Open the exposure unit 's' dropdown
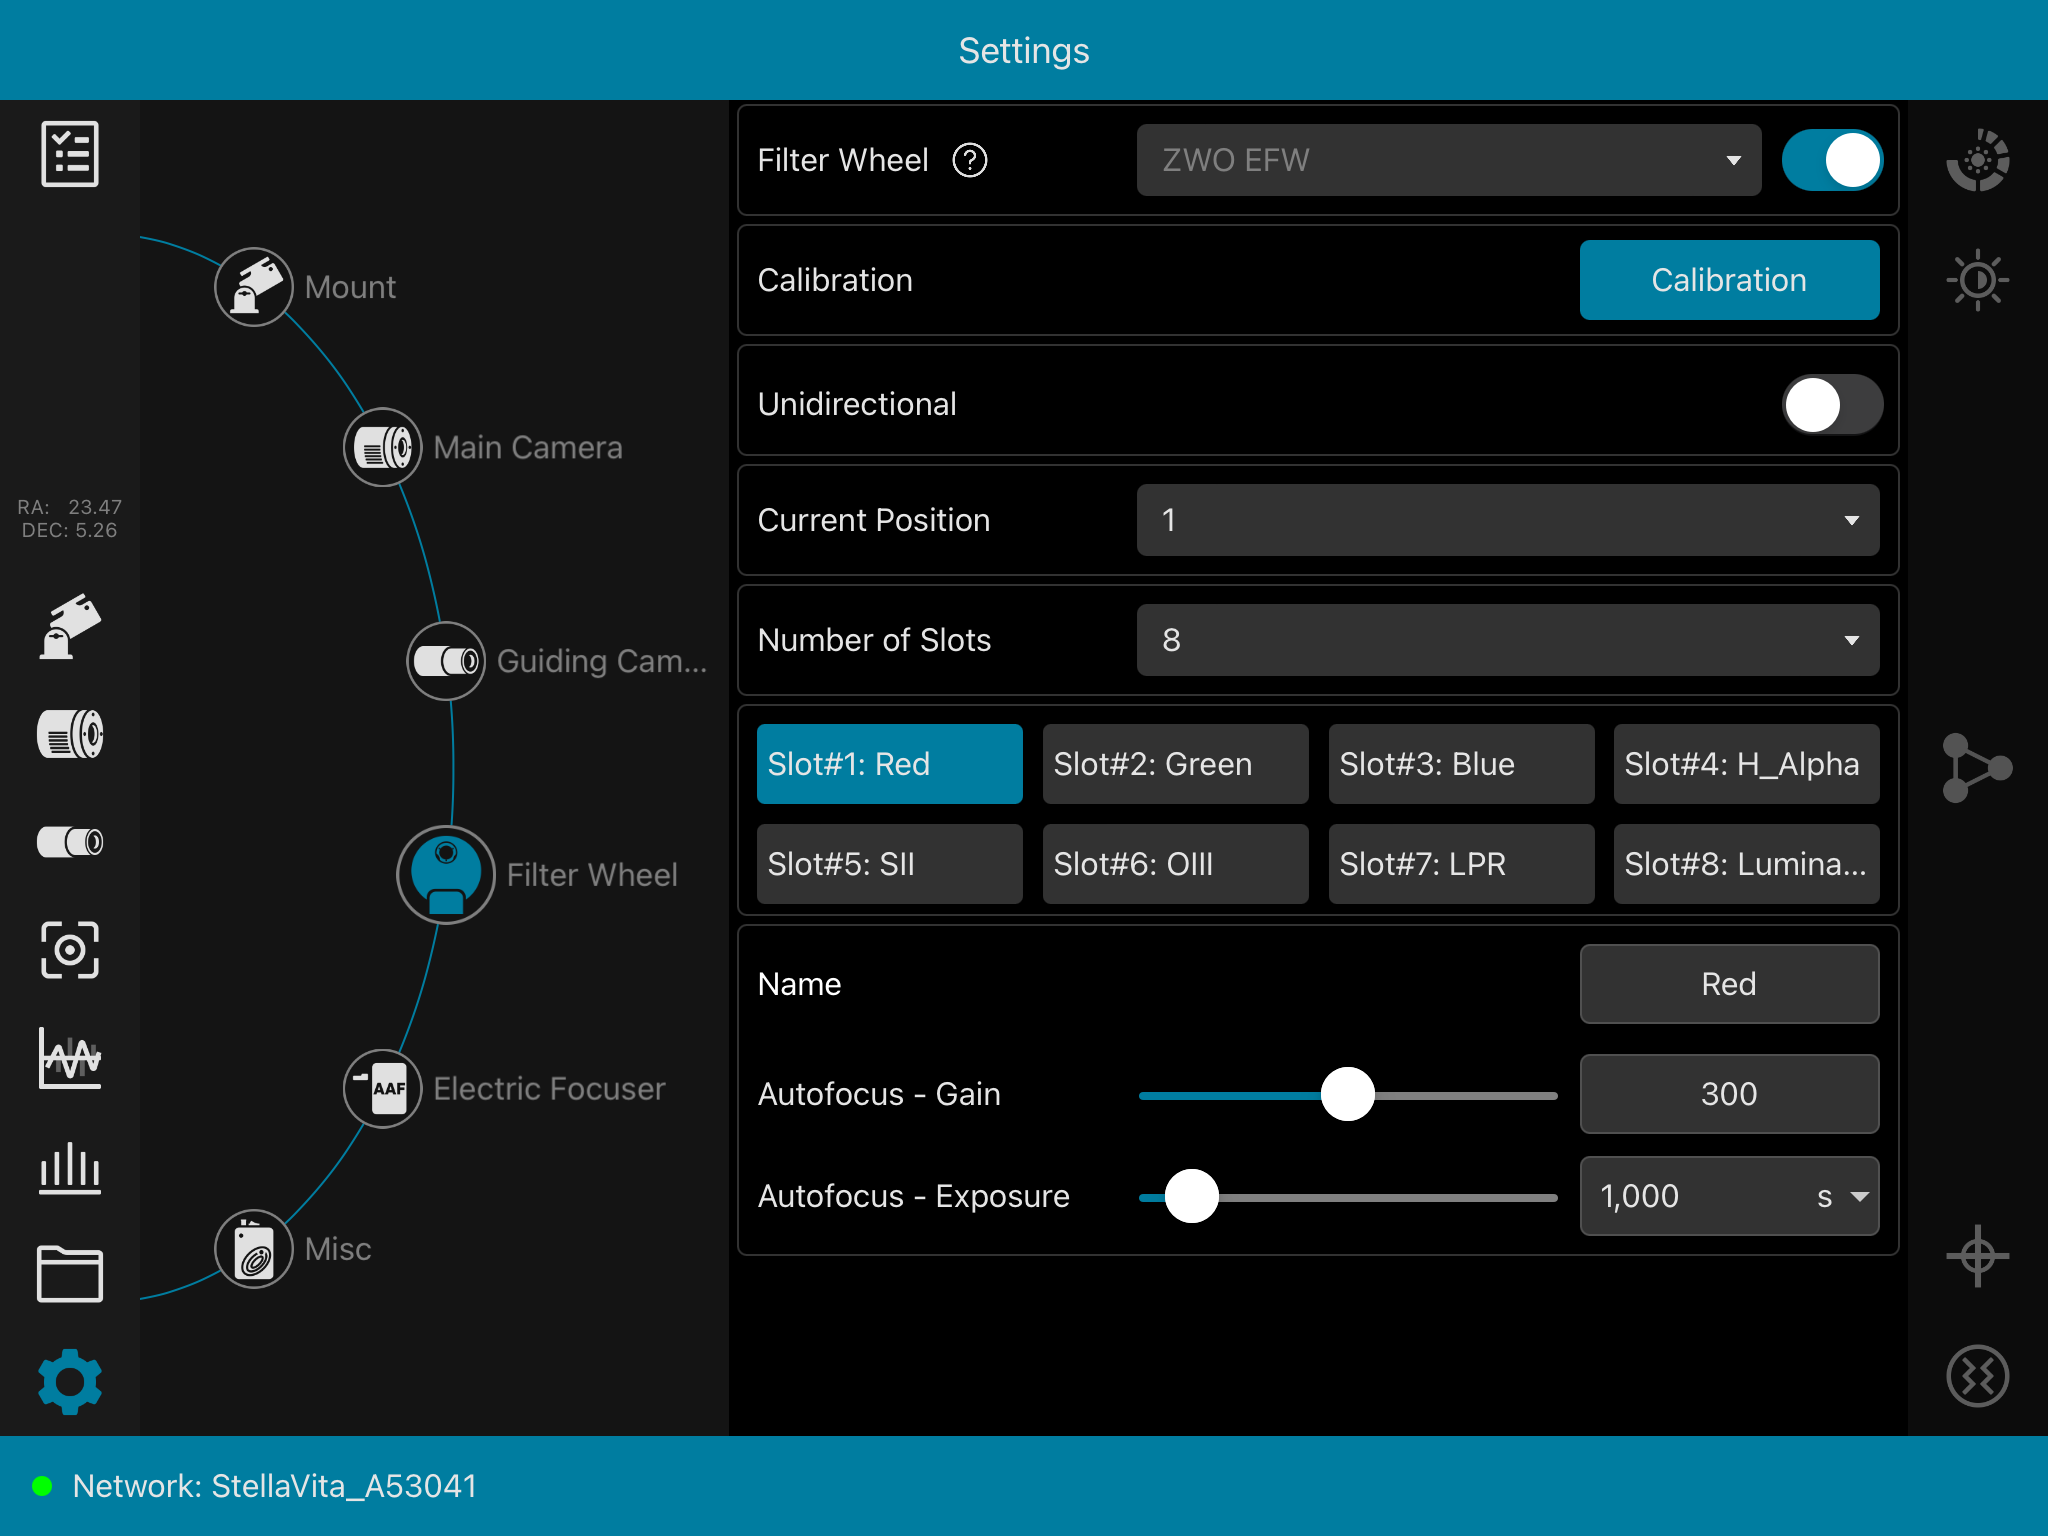This screenshot has width=2048, height=1536. click(1842, 1196)
